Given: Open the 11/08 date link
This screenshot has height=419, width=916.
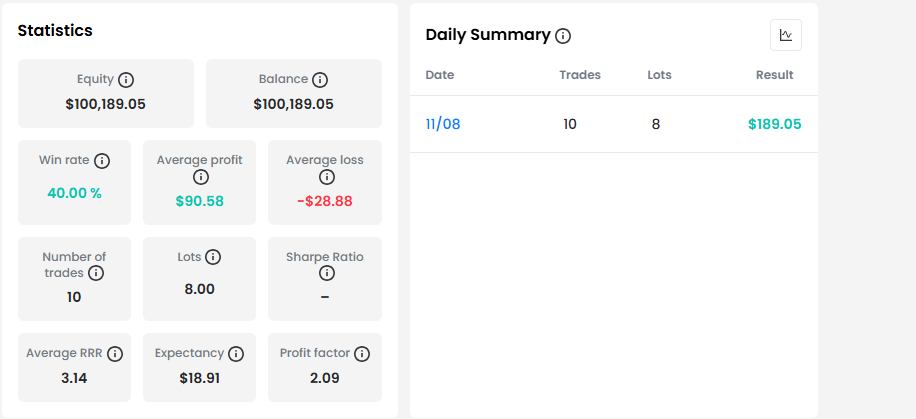Looking at the screenshot, I should (x=443, y=124).
